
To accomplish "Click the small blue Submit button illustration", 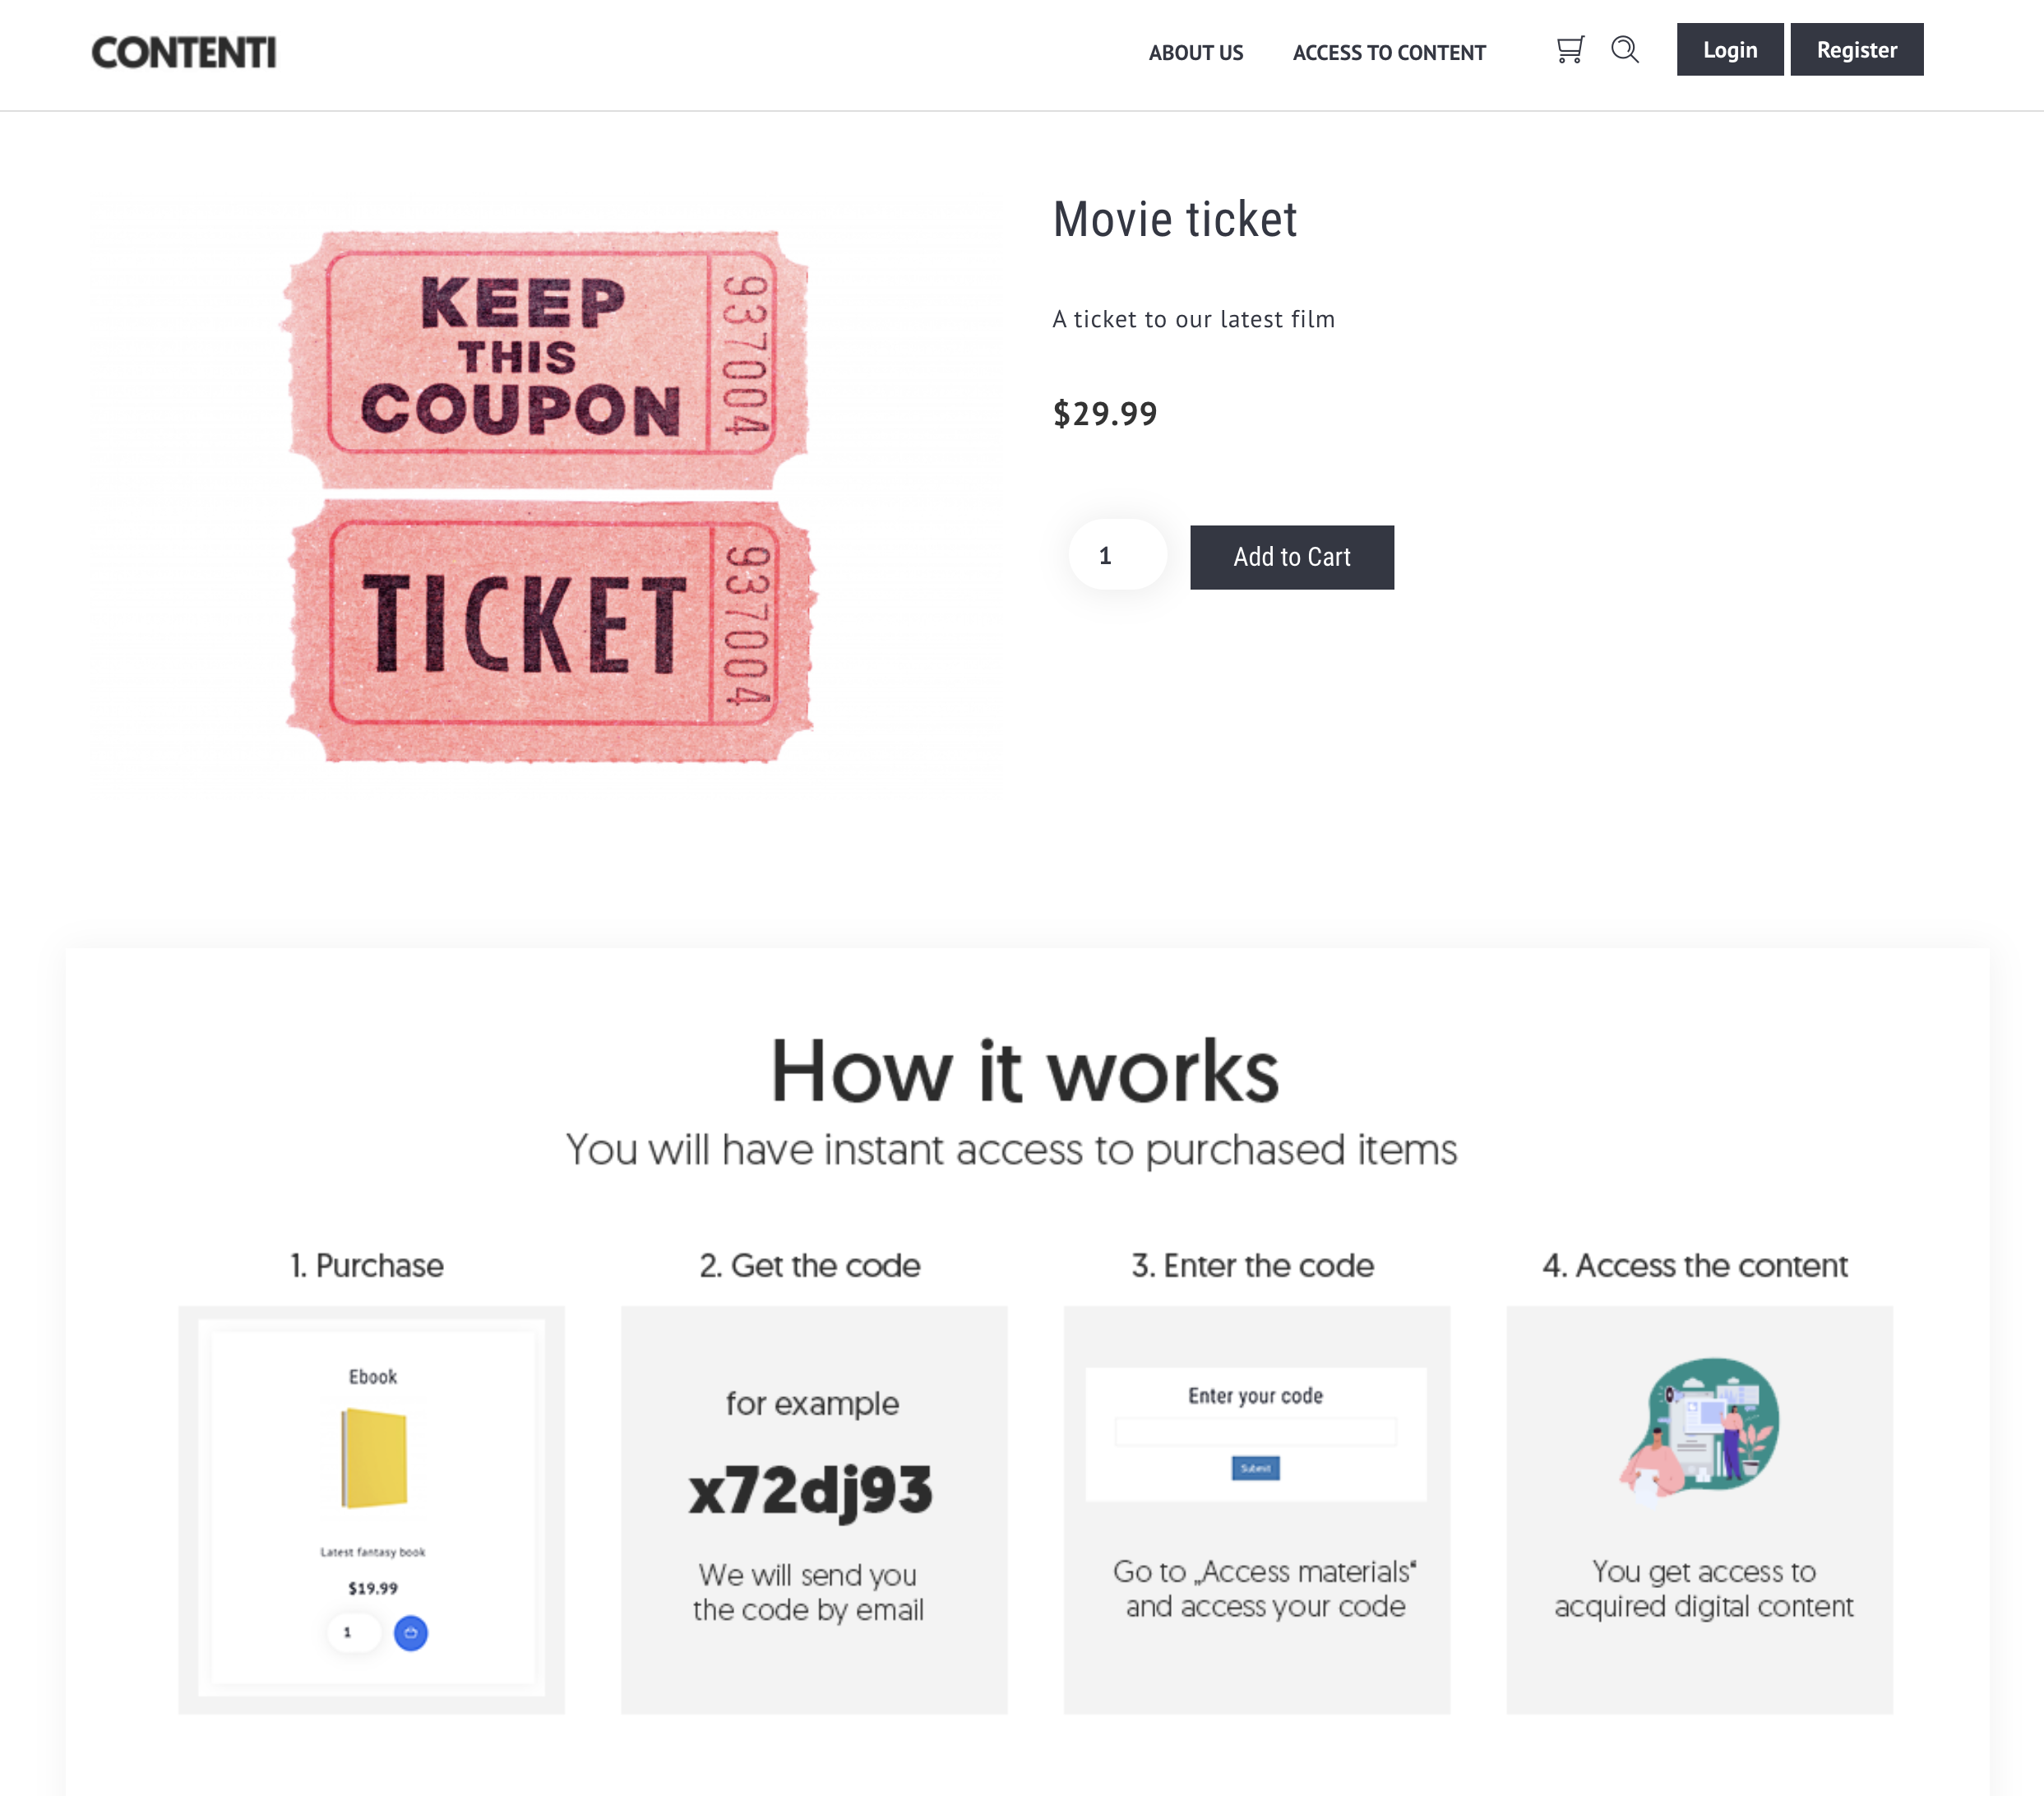I will [x=1256, y=1468].
